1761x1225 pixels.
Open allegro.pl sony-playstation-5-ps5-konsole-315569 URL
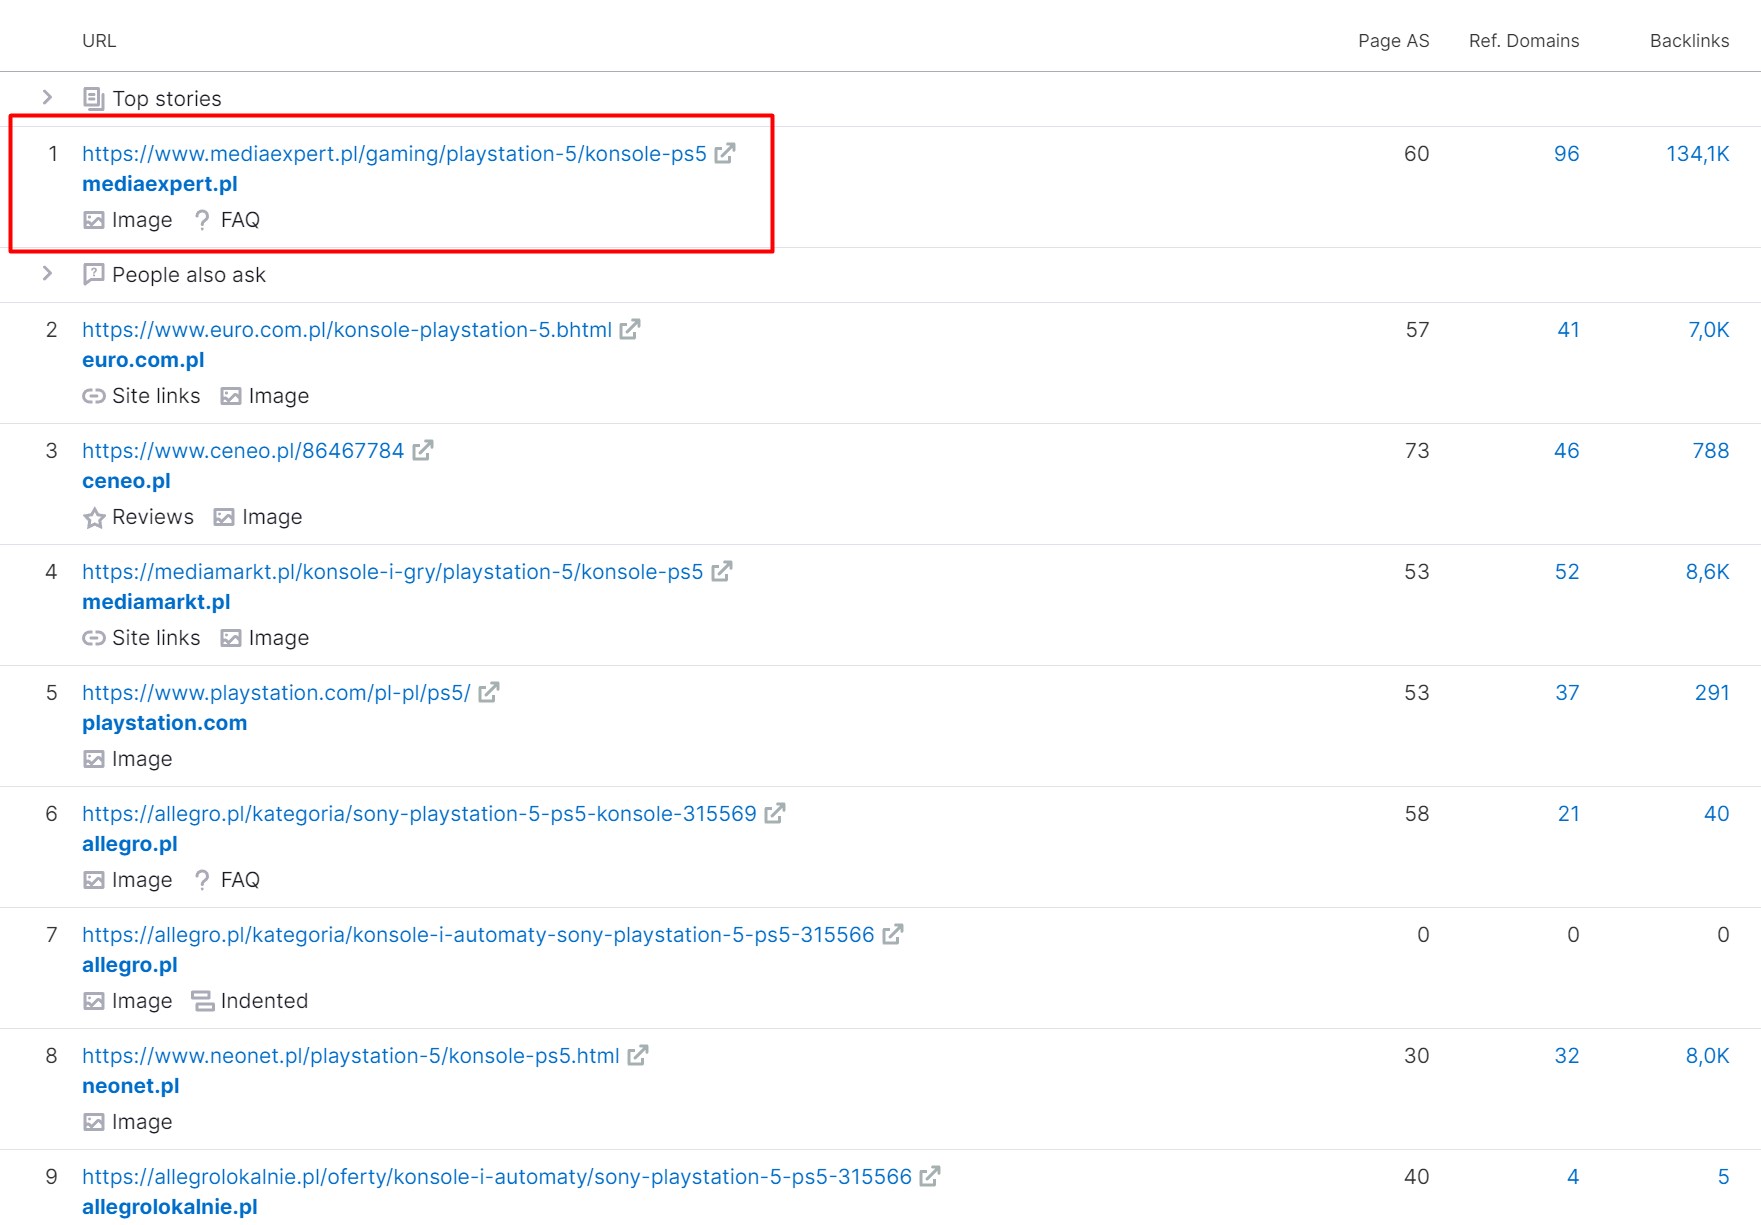[419, 814]
